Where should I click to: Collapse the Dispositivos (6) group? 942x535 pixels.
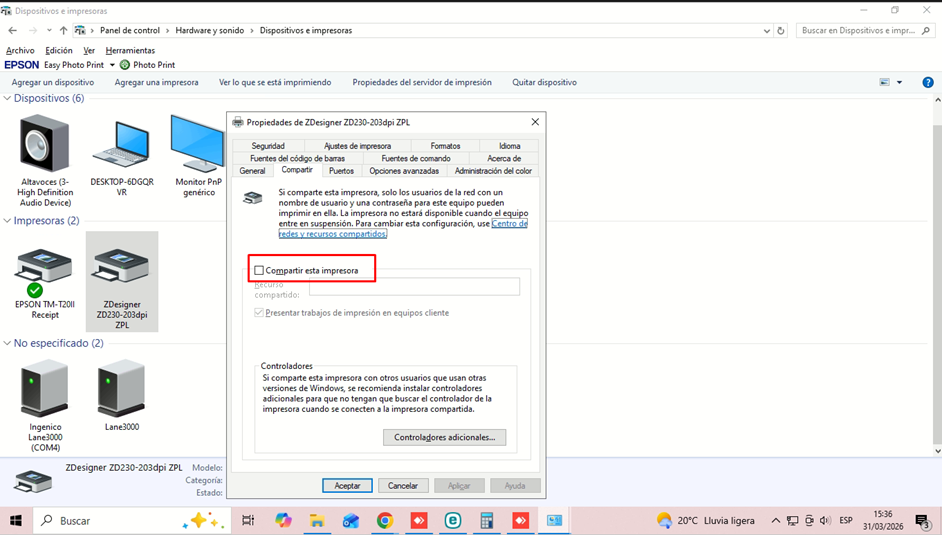pos(7,98)
